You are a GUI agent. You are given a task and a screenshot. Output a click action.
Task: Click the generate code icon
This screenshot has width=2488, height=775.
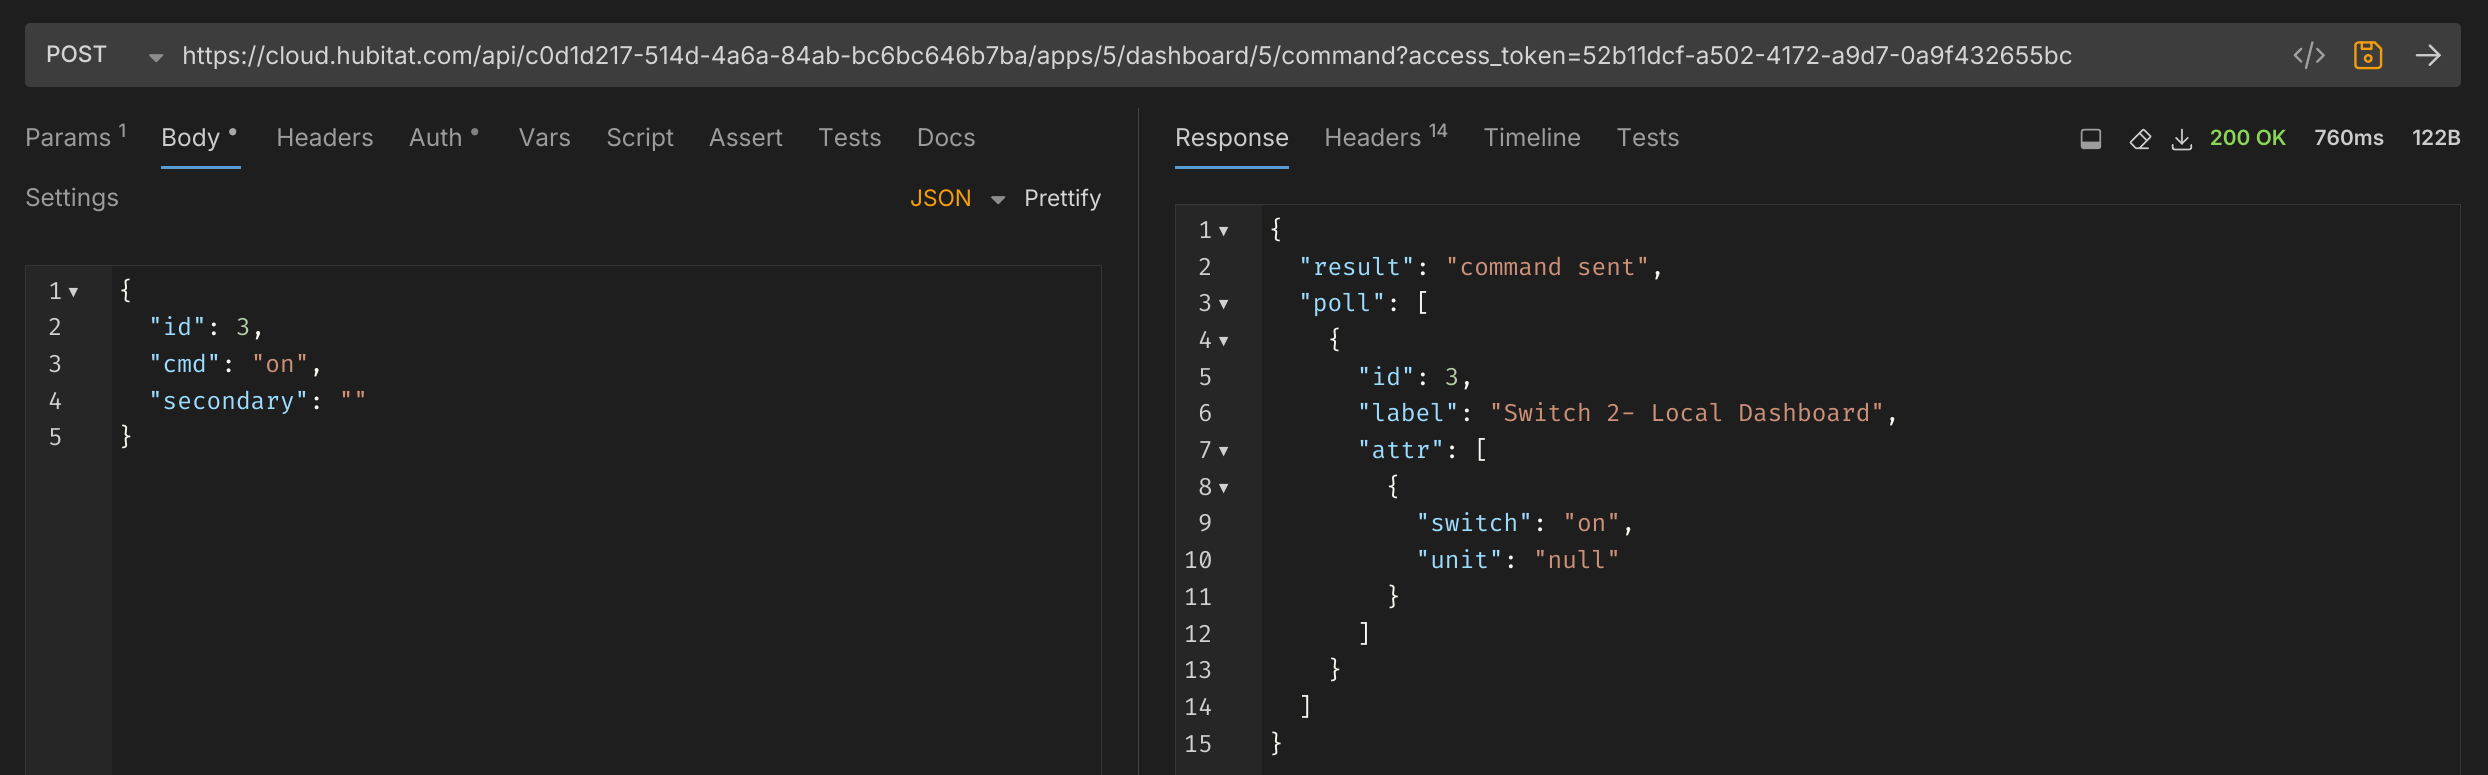(2308, 56)
